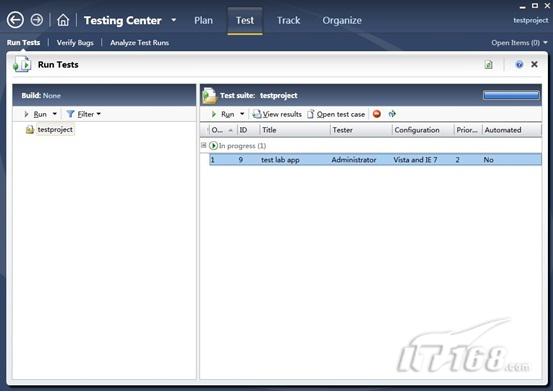Collapse the In progress (1) group
The height and width of the screenshot is (392, 553).
(203, 145)
